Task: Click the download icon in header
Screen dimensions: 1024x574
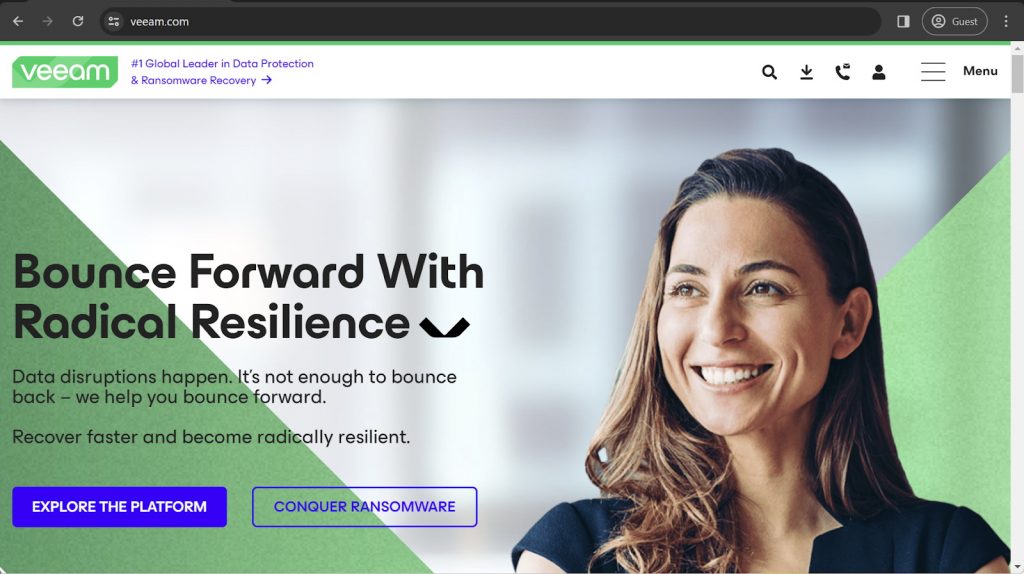Action: (x=807, y=72)
